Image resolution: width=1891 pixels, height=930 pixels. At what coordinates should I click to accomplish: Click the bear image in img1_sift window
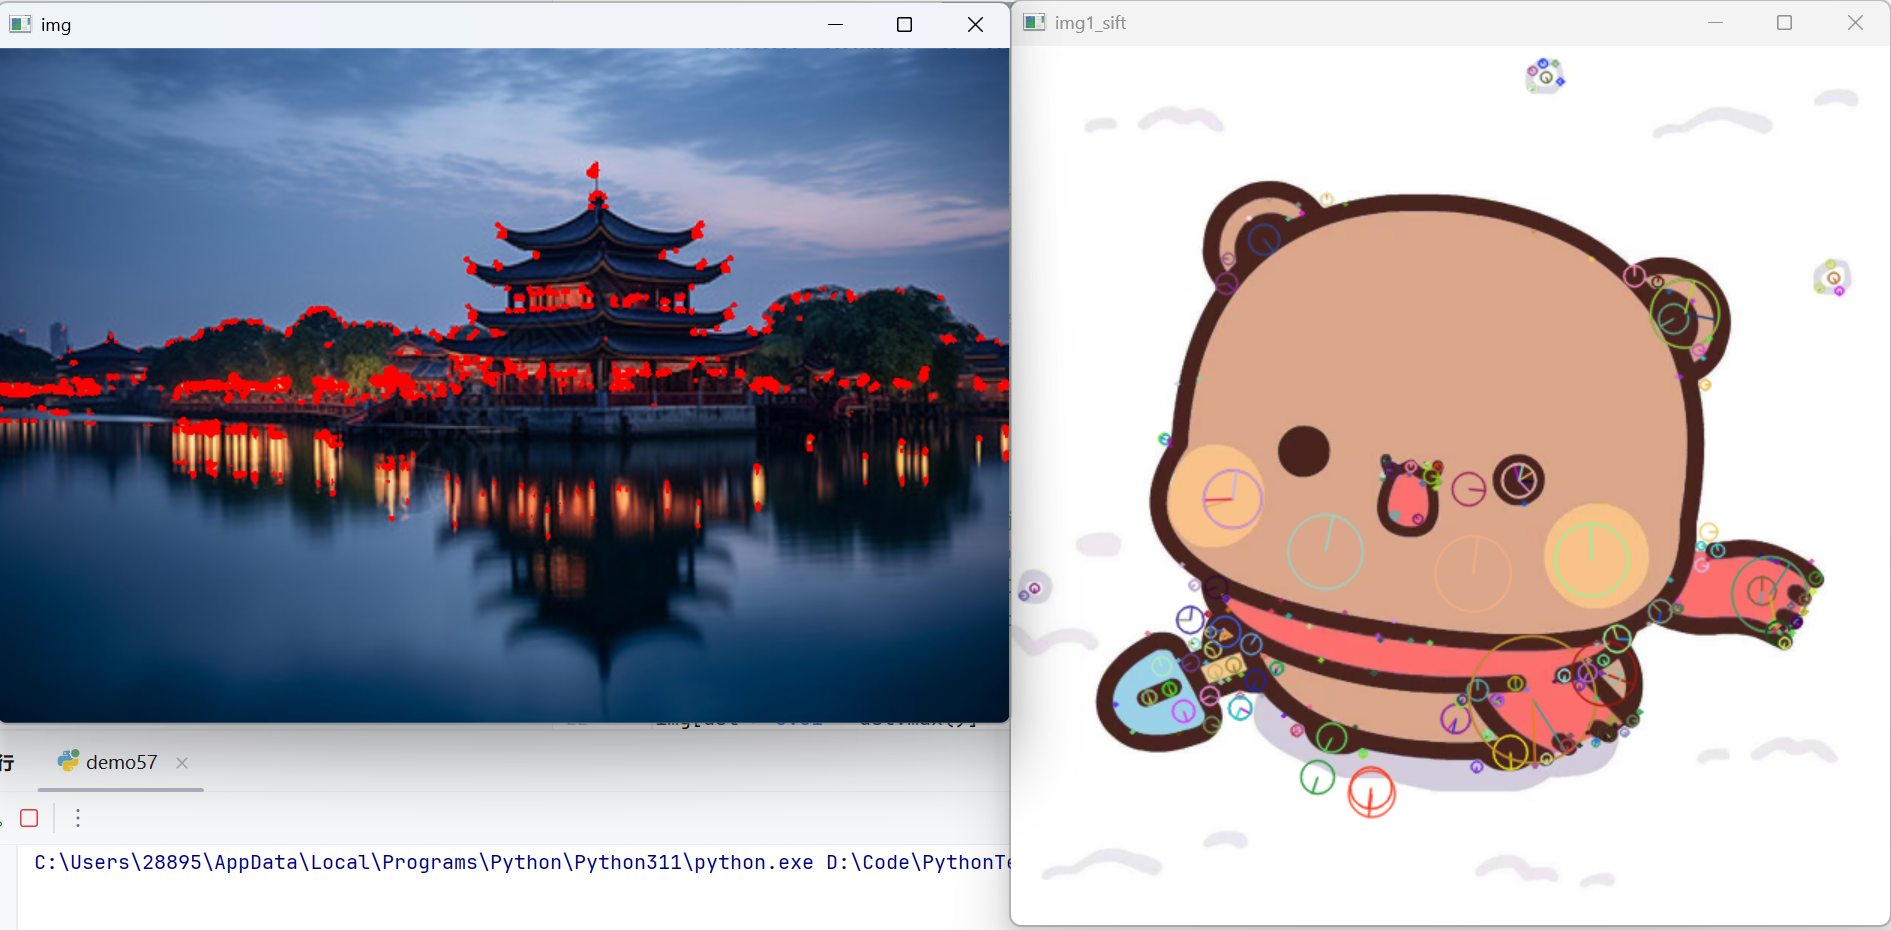coord(1450,485)
